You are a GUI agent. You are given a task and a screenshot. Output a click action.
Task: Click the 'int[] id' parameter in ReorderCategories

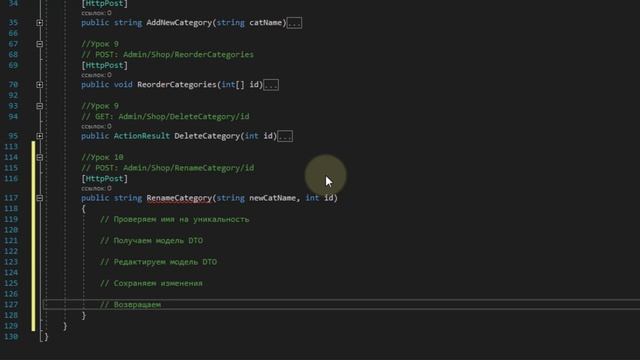(240, 85)
